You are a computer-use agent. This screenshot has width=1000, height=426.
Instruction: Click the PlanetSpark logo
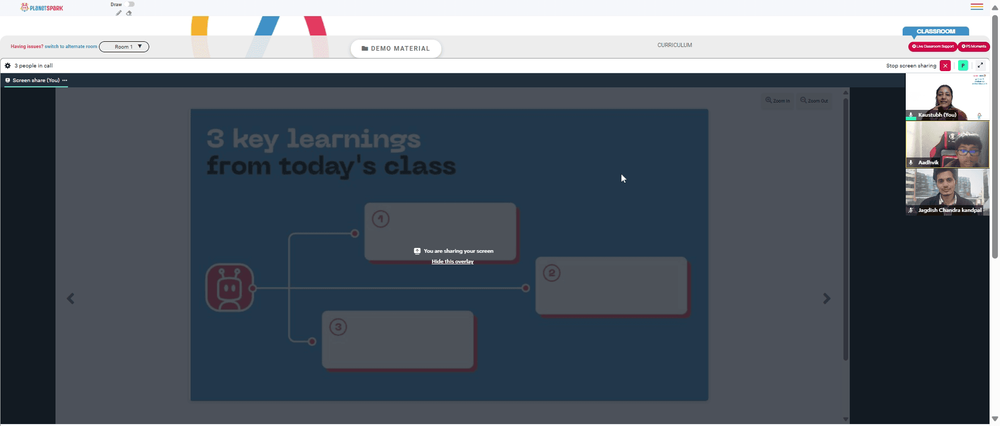coord(42,7)
